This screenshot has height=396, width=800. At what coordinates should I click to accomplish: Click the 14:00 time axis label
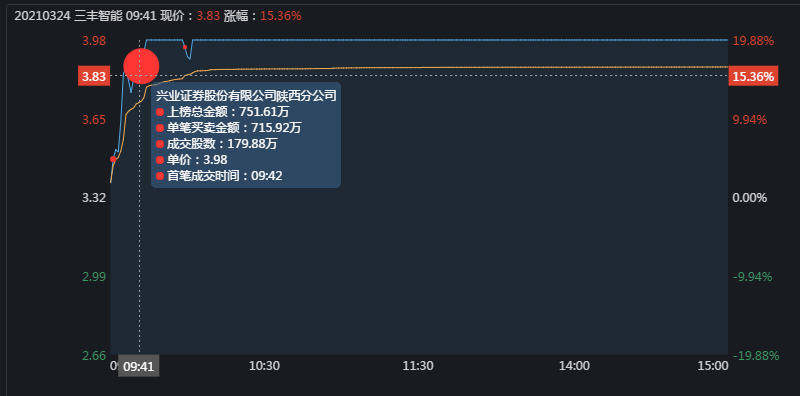[574, 366]
